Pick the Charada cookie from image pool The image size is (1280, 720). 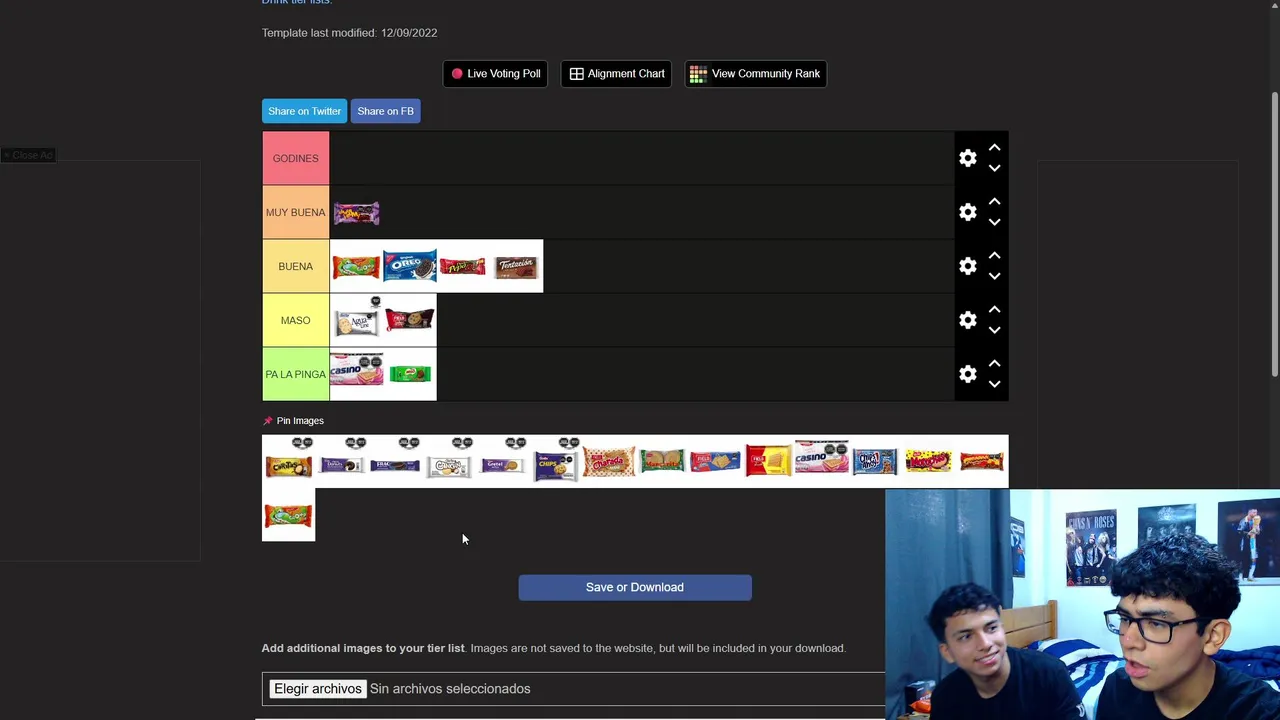pos(609,461)
